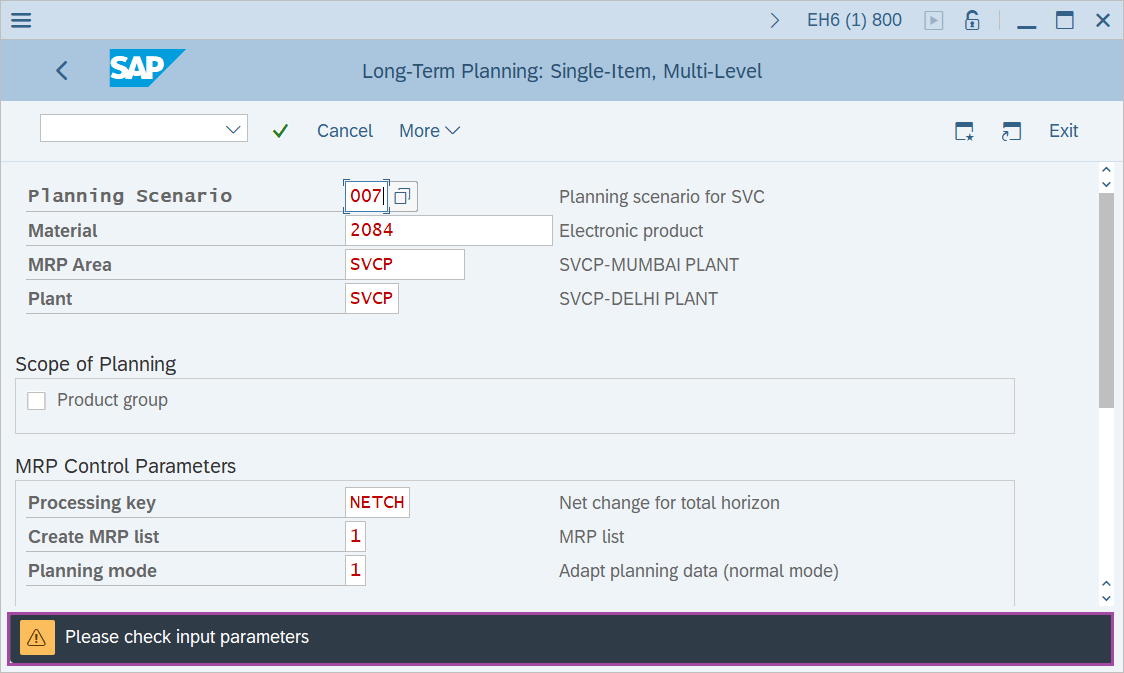Click the back arrow in the header
1124x673 pixels.
[x=61, y=70]
